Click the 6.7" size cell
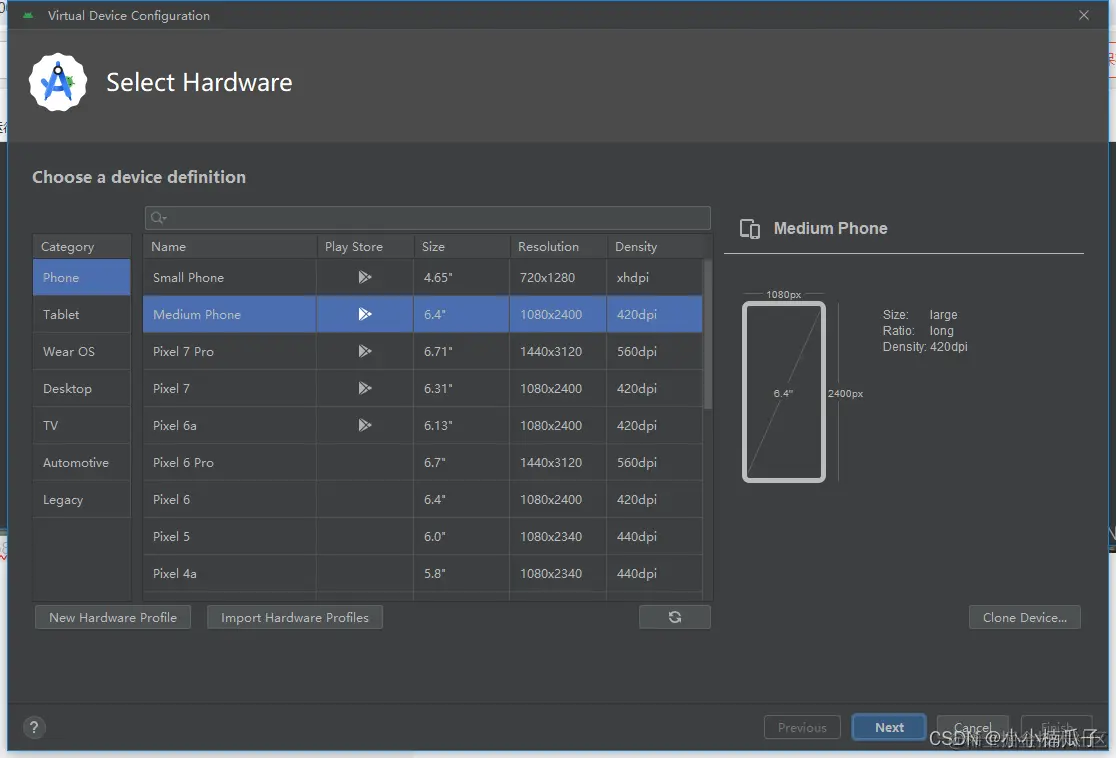 [x=461, y=463]
